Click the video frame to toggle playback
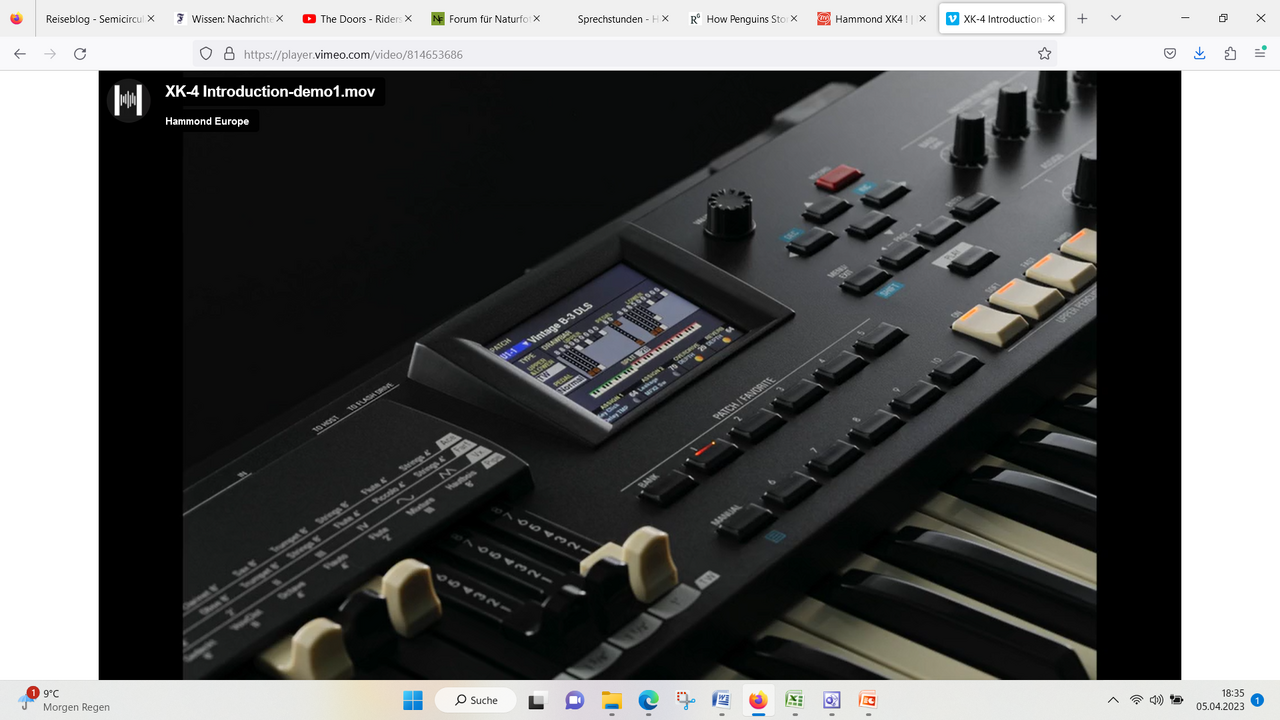The width and height of the screenshot is (1280, 720). point(639,375)
